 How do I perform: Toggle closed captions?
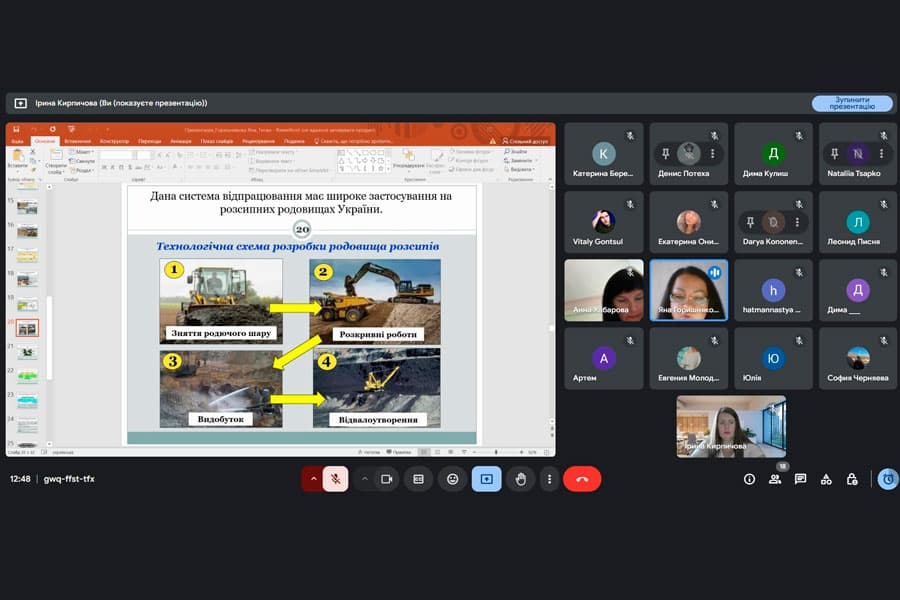419,479
